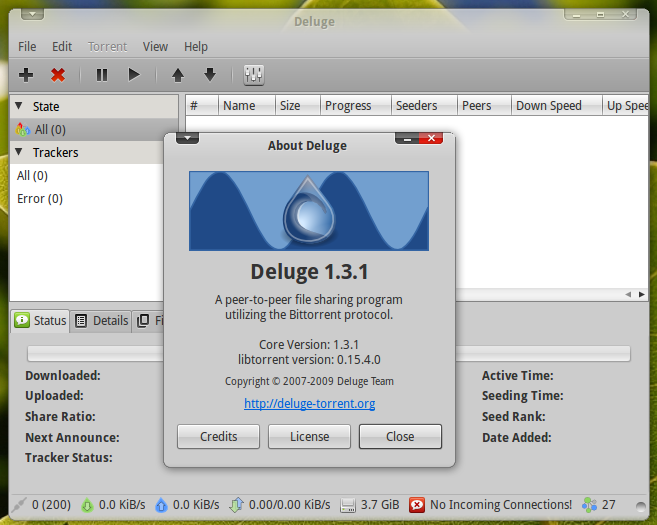Select All (0) under Trackers
657x525 pixels.
(86, 176)
